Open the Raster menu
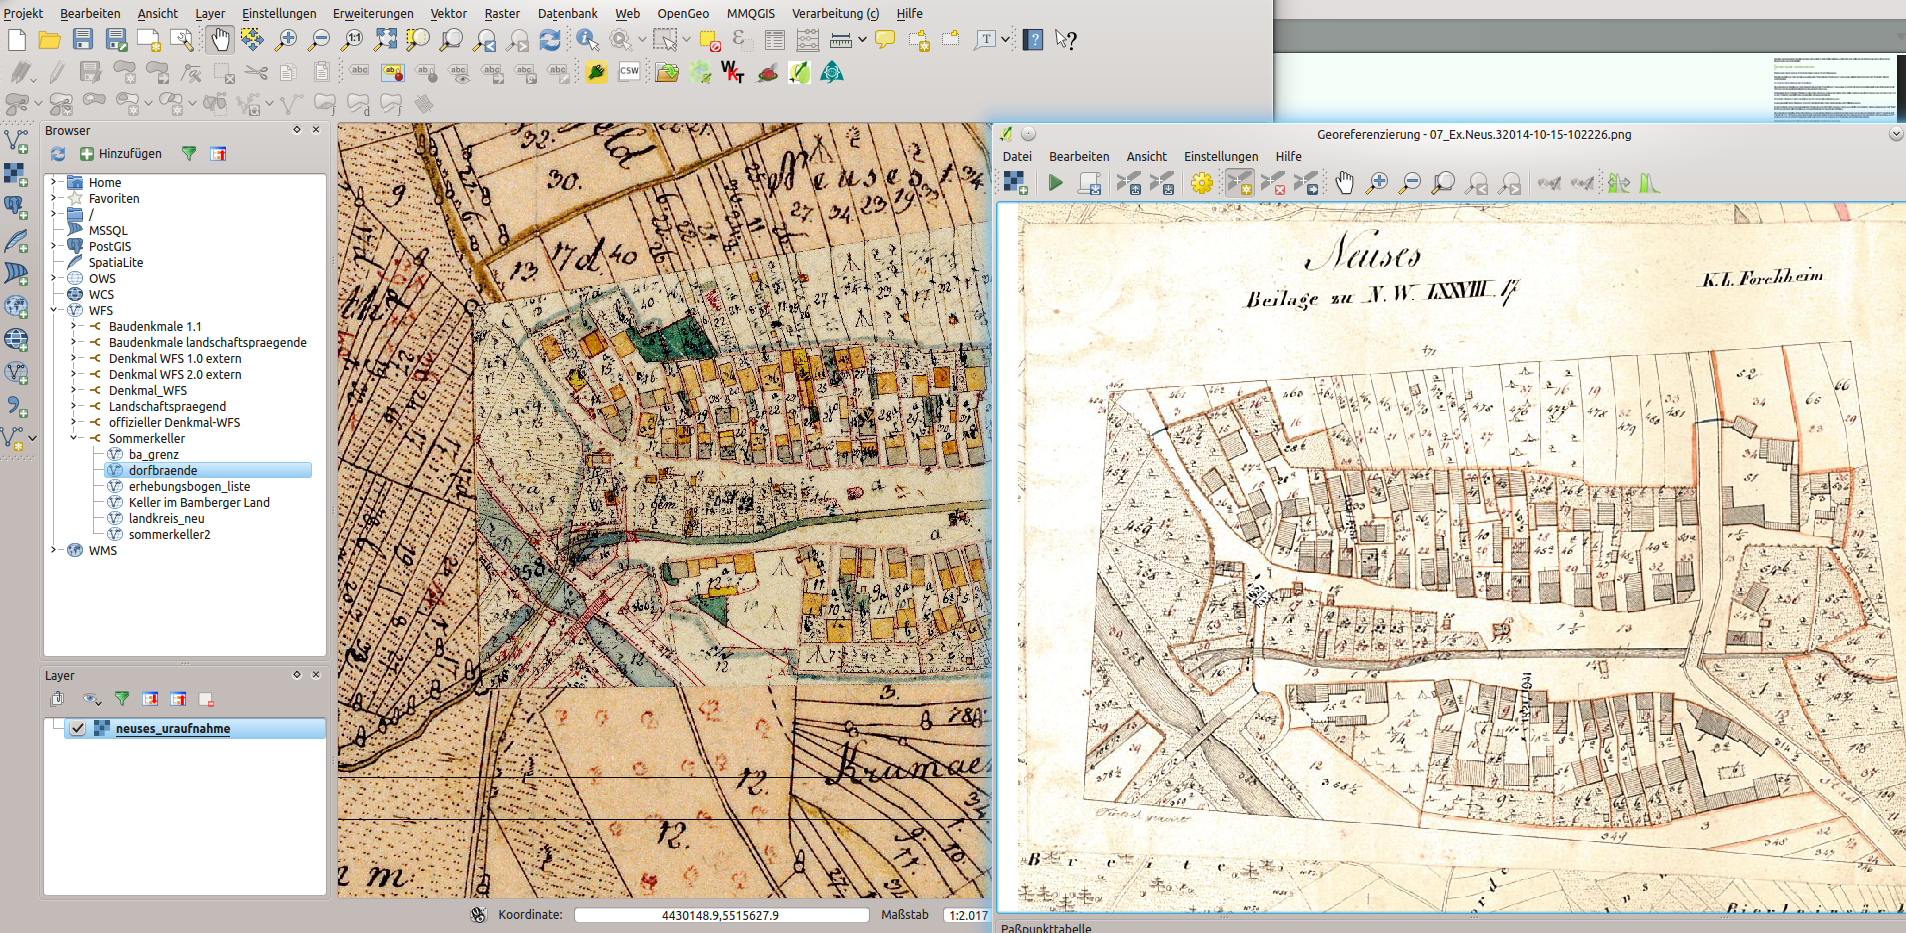The image size is (1906, 933). coord(502,13)
